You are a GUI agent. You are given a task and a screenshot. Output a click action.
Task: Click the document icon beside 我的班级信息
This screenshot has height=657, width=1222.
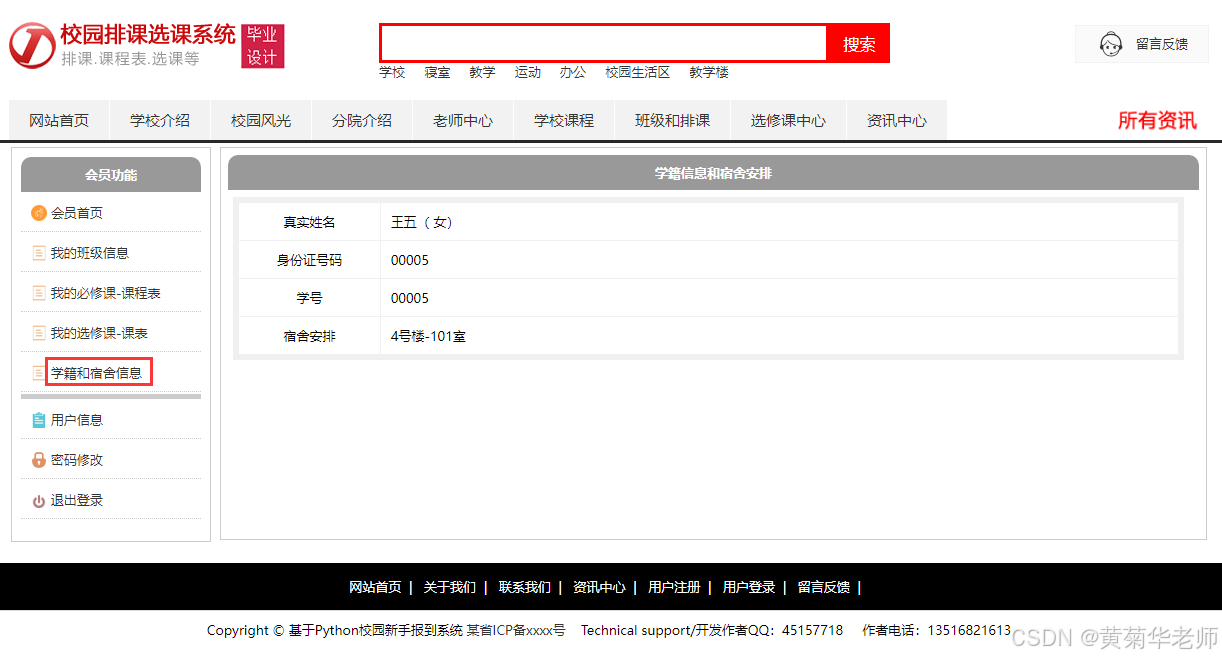[x=39, y=253]
